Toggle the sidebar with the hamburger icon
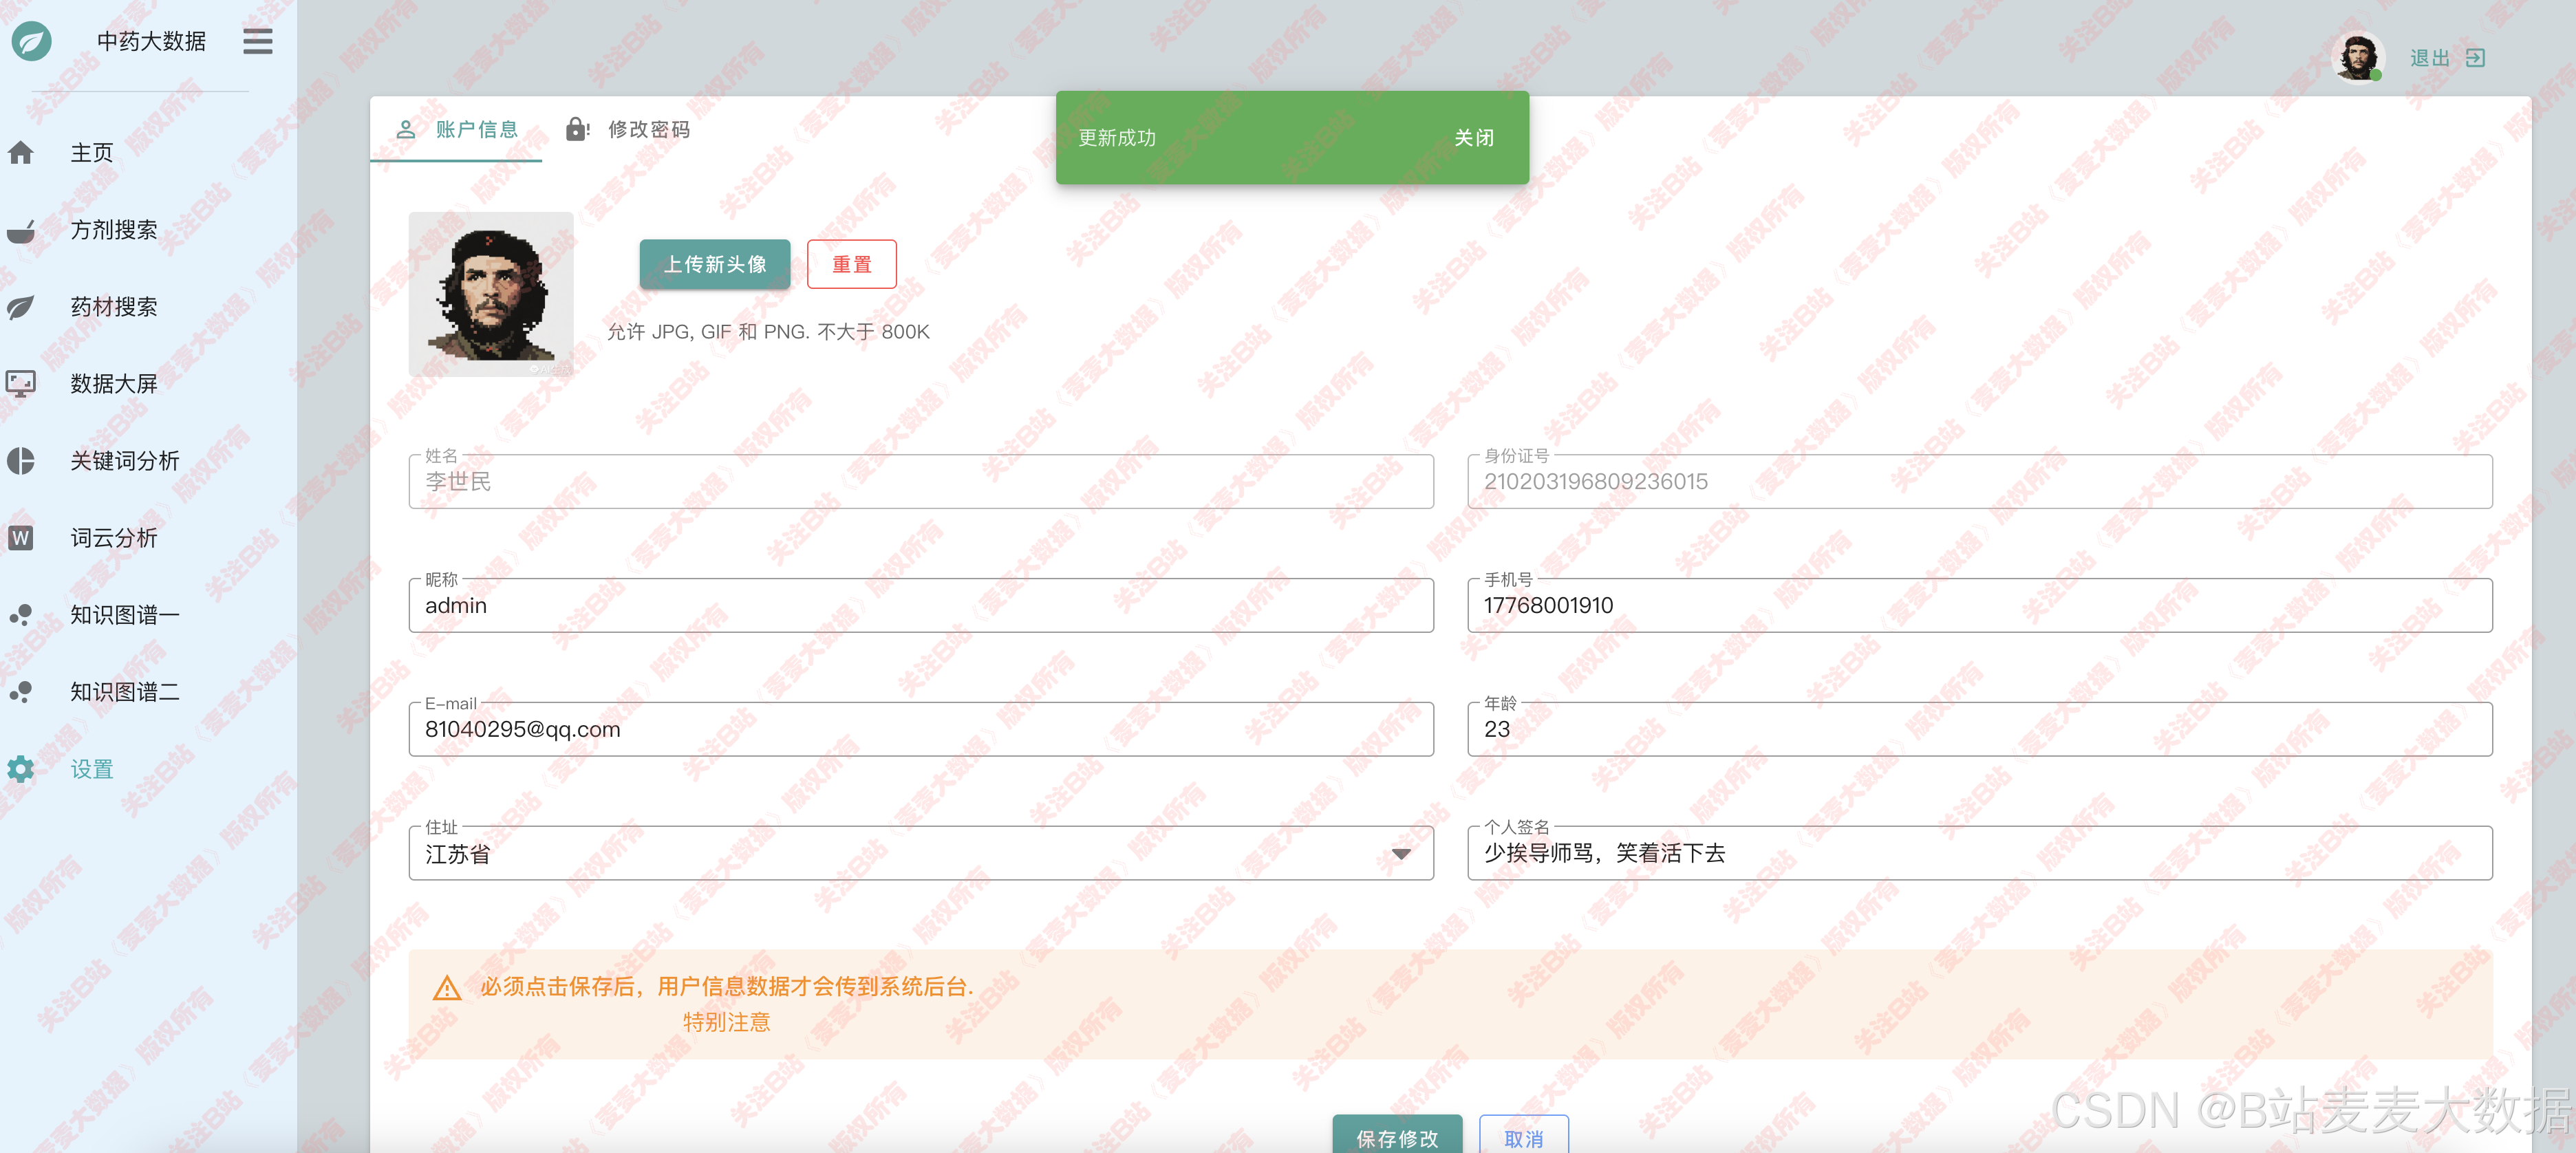2576x1153 pixels. click(x=257, y=41)
